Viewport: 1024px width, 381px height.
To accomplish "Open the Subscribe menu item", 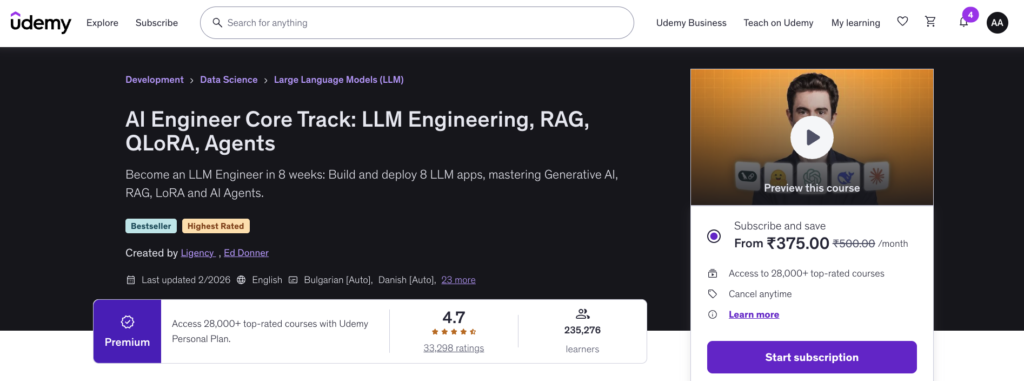I will [x=157, y=23].
